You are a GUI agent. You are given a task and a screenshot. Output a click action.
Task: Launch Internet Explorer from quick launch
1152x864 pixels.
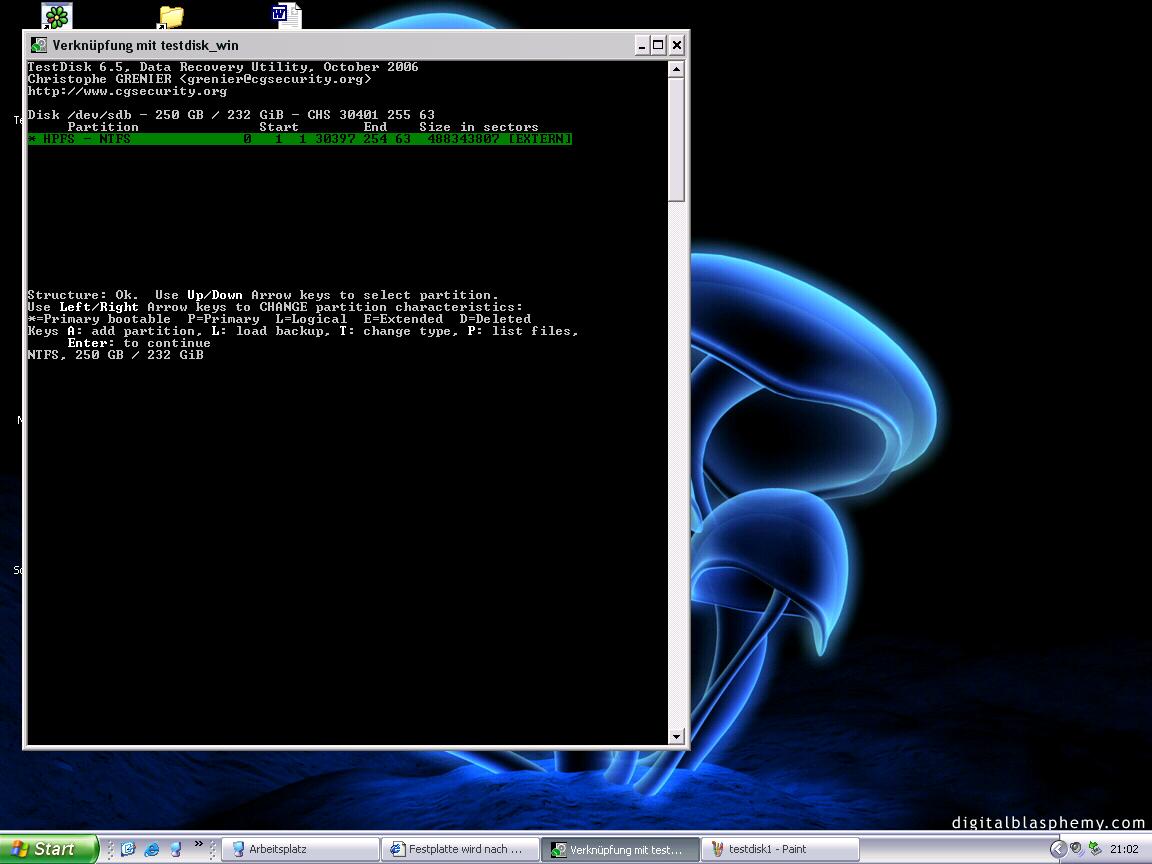tap(152, 849)
